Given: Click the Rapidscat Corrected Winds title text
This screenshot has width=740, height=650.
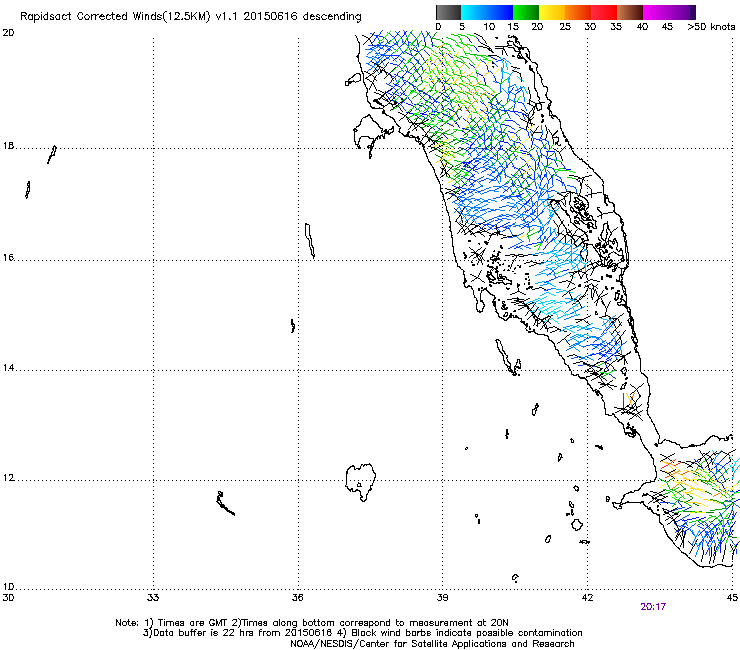Looking at the screenshot, I should pyautogui.click(x=191, y=16).
